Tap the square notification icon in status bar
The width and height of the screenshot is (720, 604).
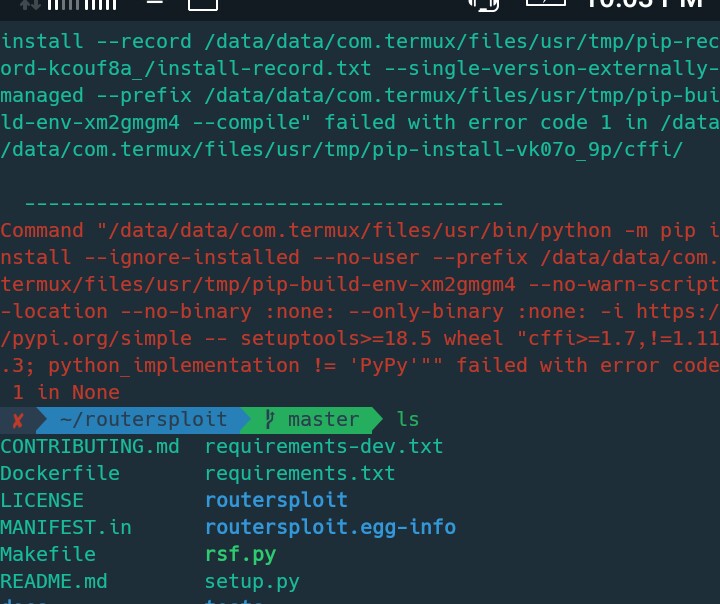(x=202, y=5)
